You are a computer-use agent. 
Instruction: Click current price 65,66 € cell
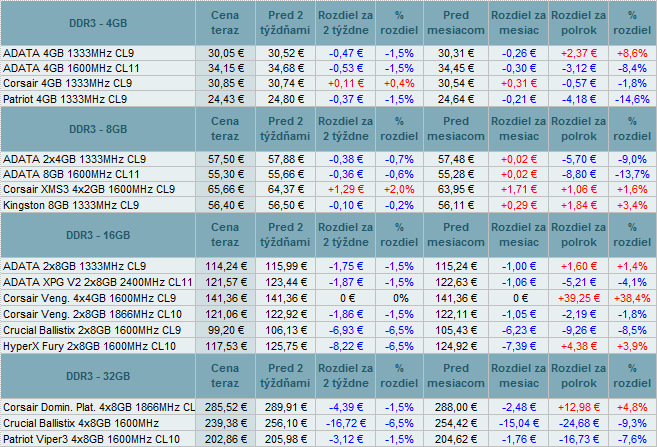(x=226, y=189)
